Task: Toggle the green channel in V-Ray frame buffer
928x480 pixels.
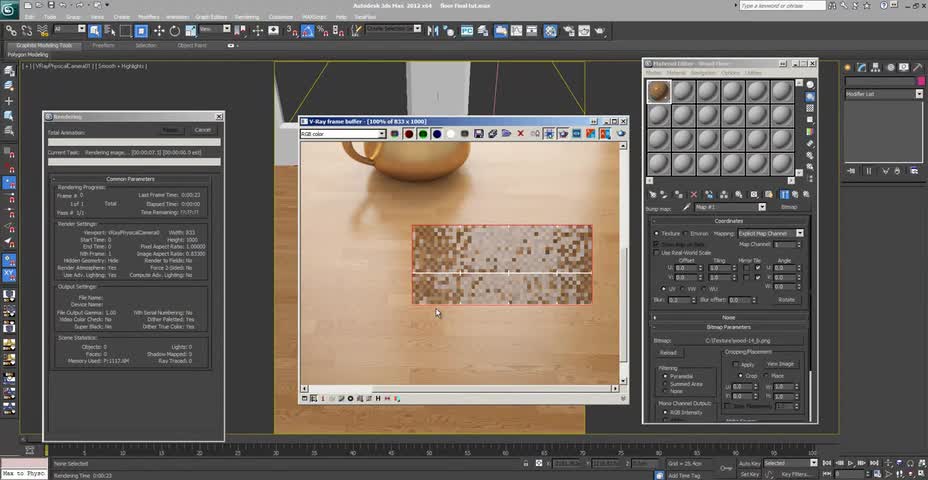Action: pos(423,133)
